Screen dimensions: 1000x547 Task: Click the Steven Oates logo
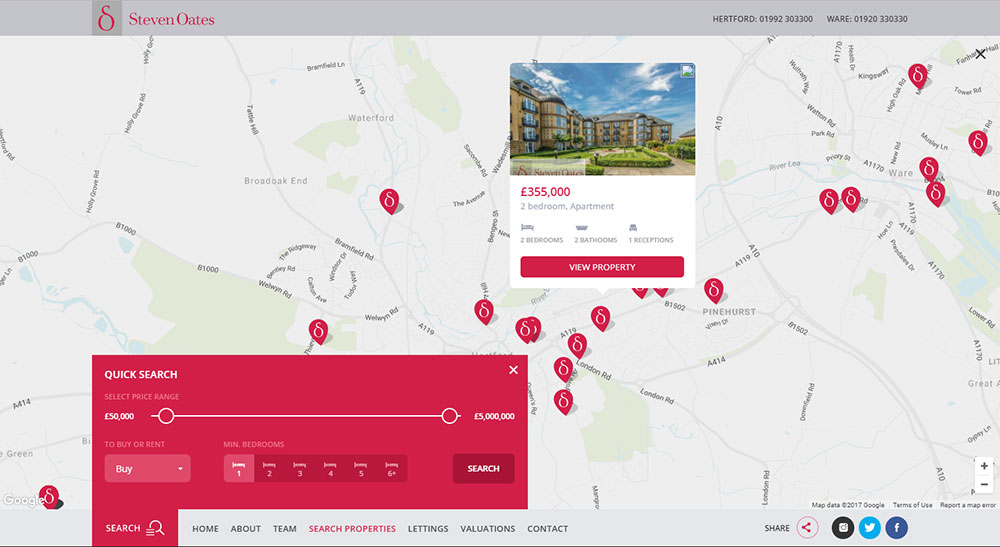[x=154, y=18]
